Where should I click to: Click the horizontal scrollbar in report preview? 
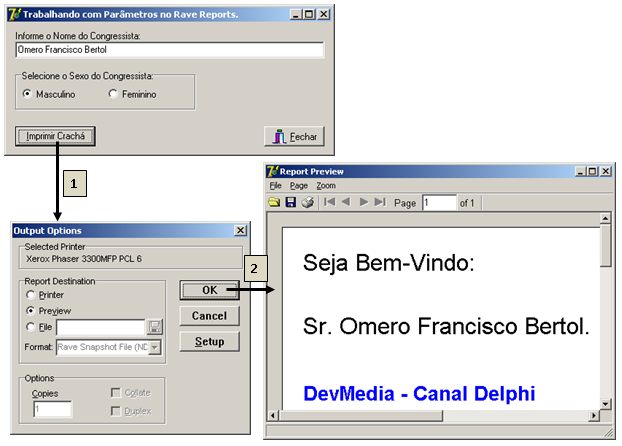[440, 416]
